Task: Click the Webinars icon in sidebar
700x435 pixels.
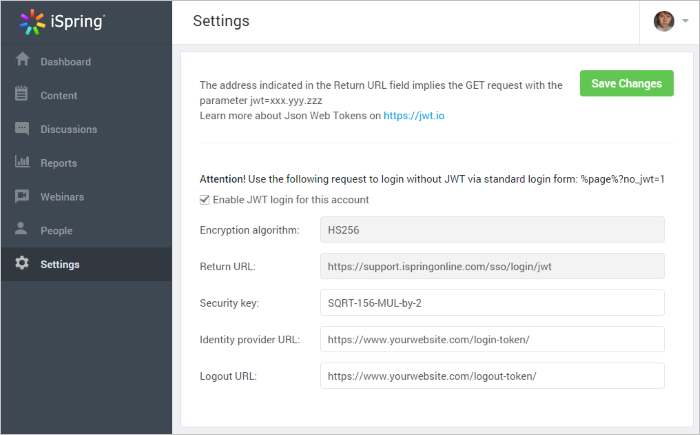Action: (22, 196)
